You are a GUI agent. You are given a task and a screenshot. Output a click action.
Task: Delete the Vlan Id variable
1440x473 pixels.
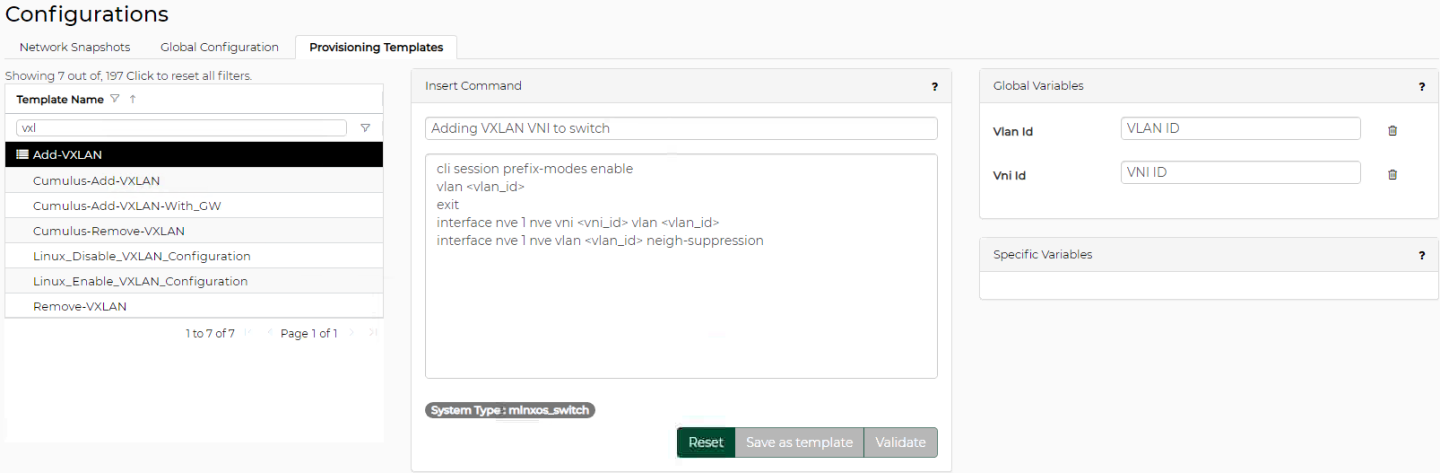click(x=1392, y=130)
